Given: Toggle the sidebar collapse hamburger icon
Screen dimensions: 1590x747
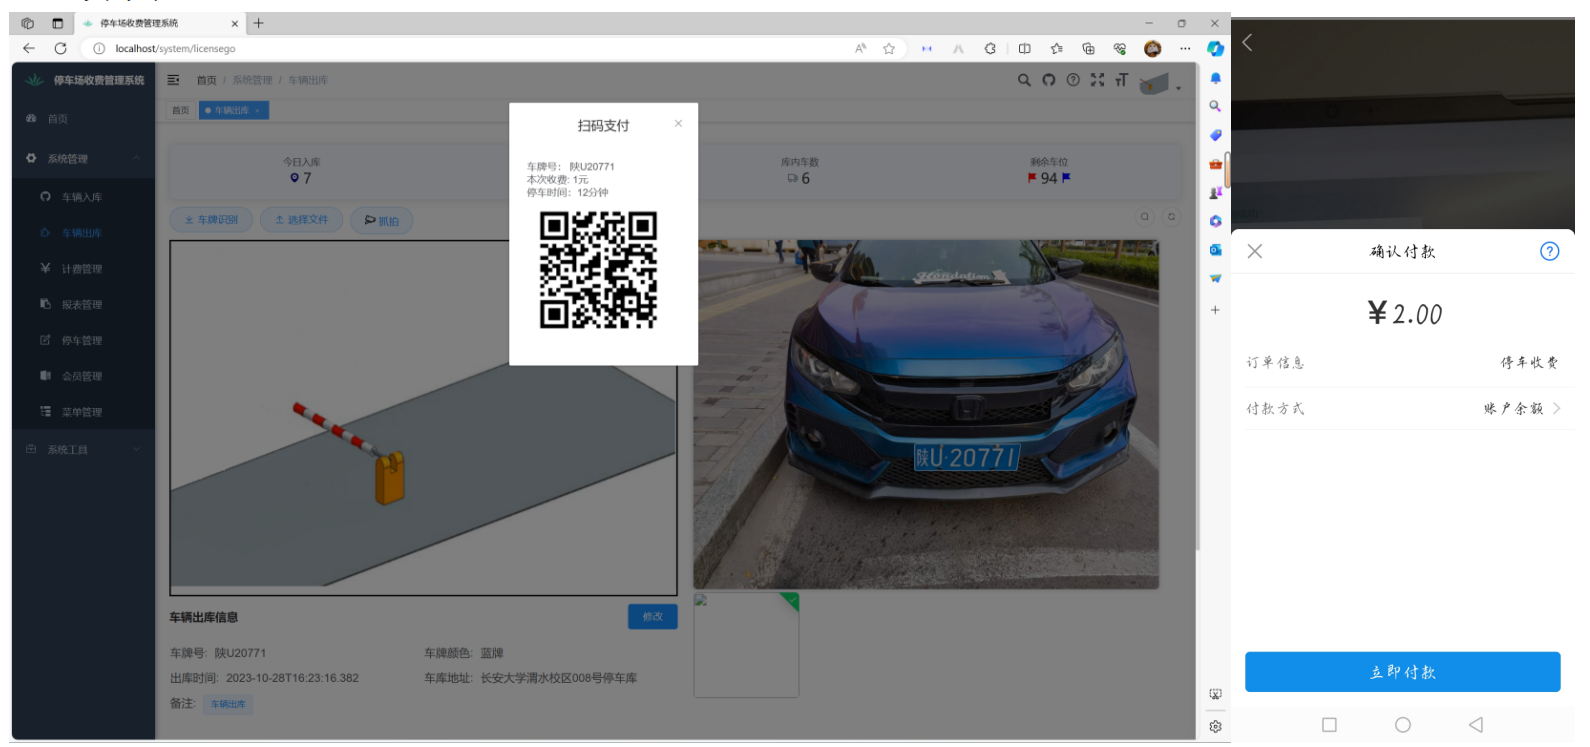Looking at the screenshot, I should point(173,80).
